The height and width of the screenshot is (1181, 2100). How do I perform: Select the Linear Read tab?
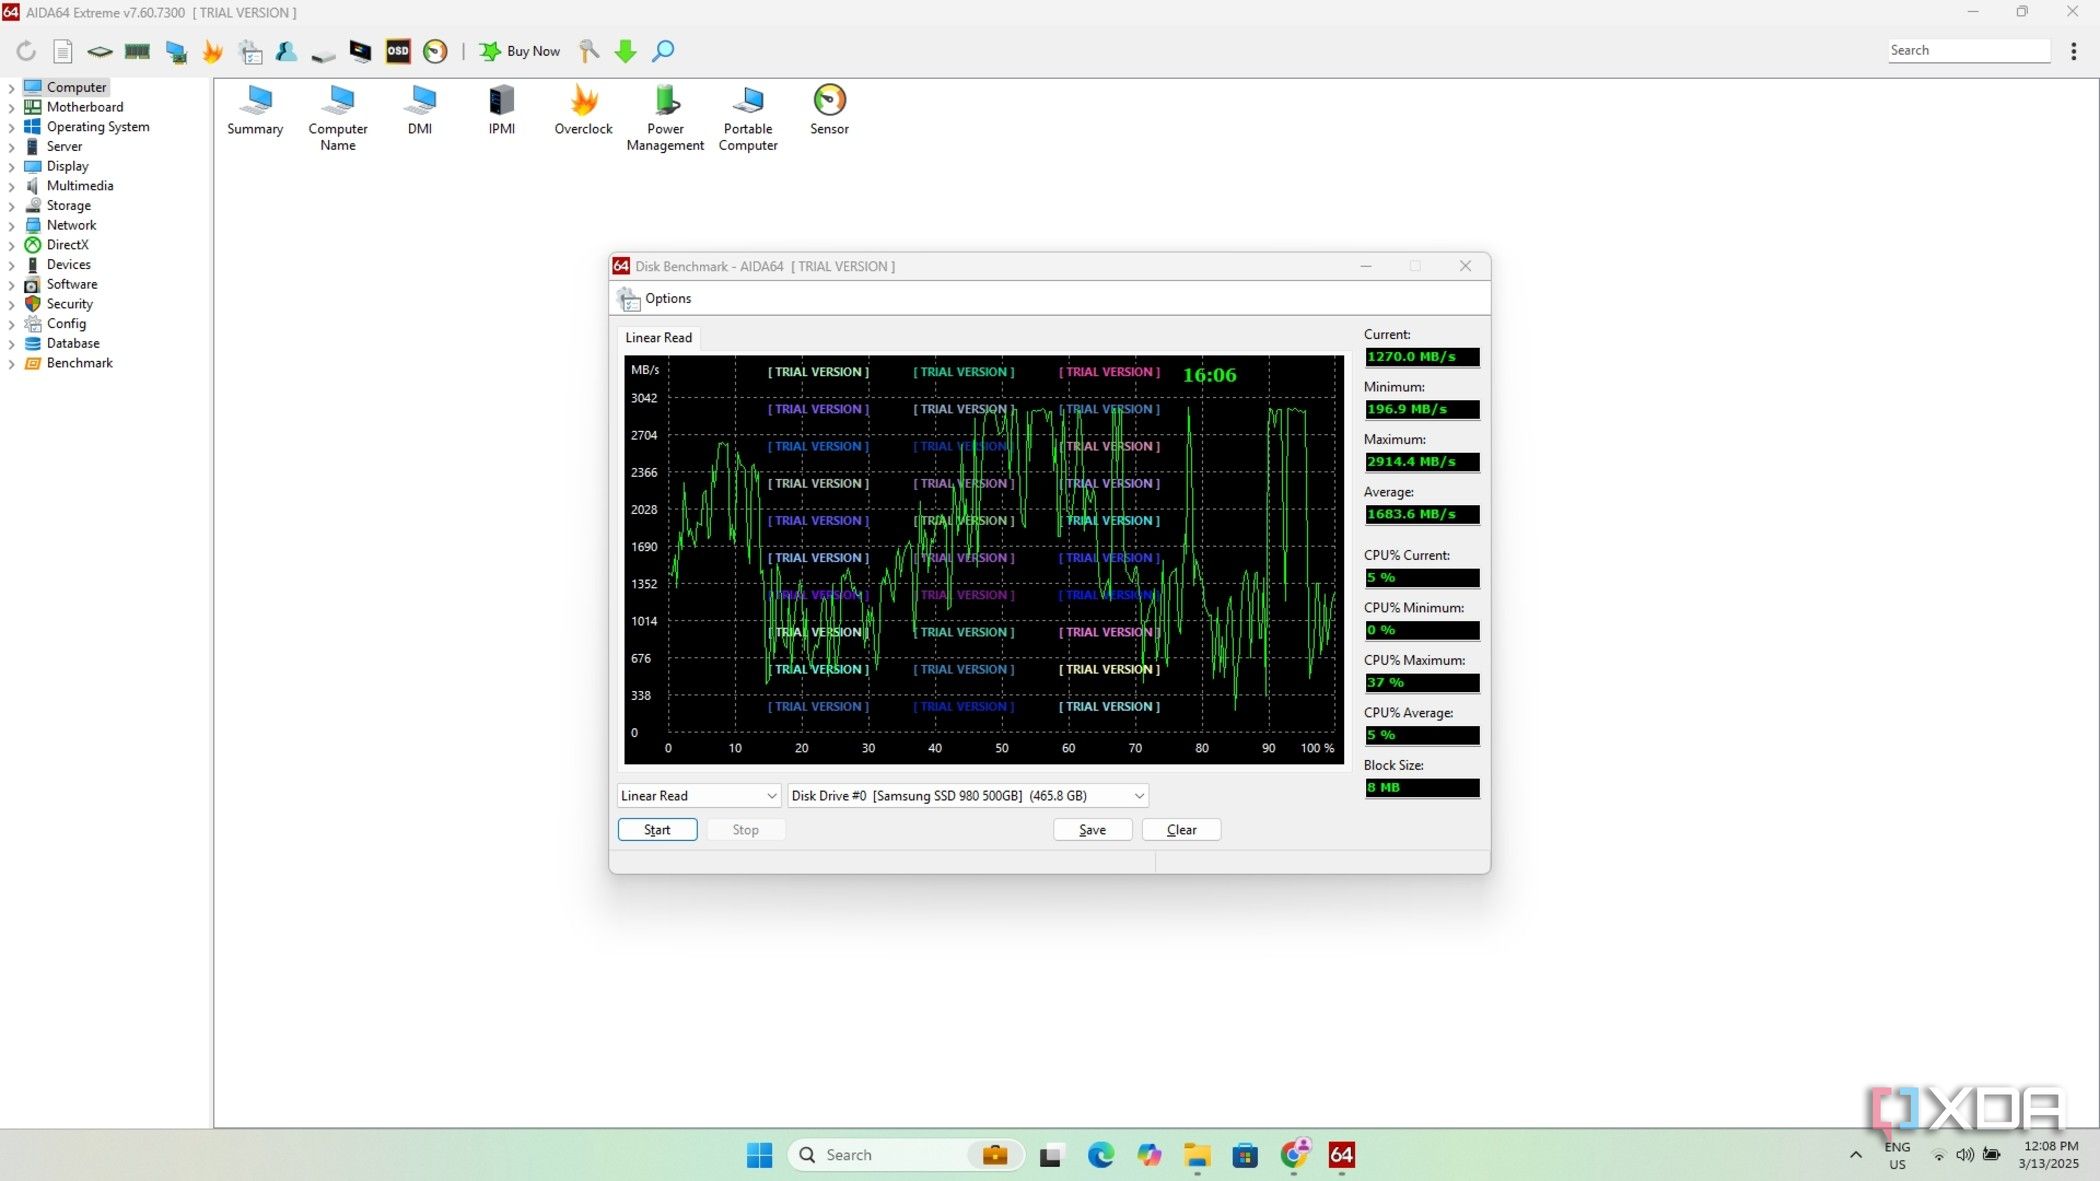658,338
